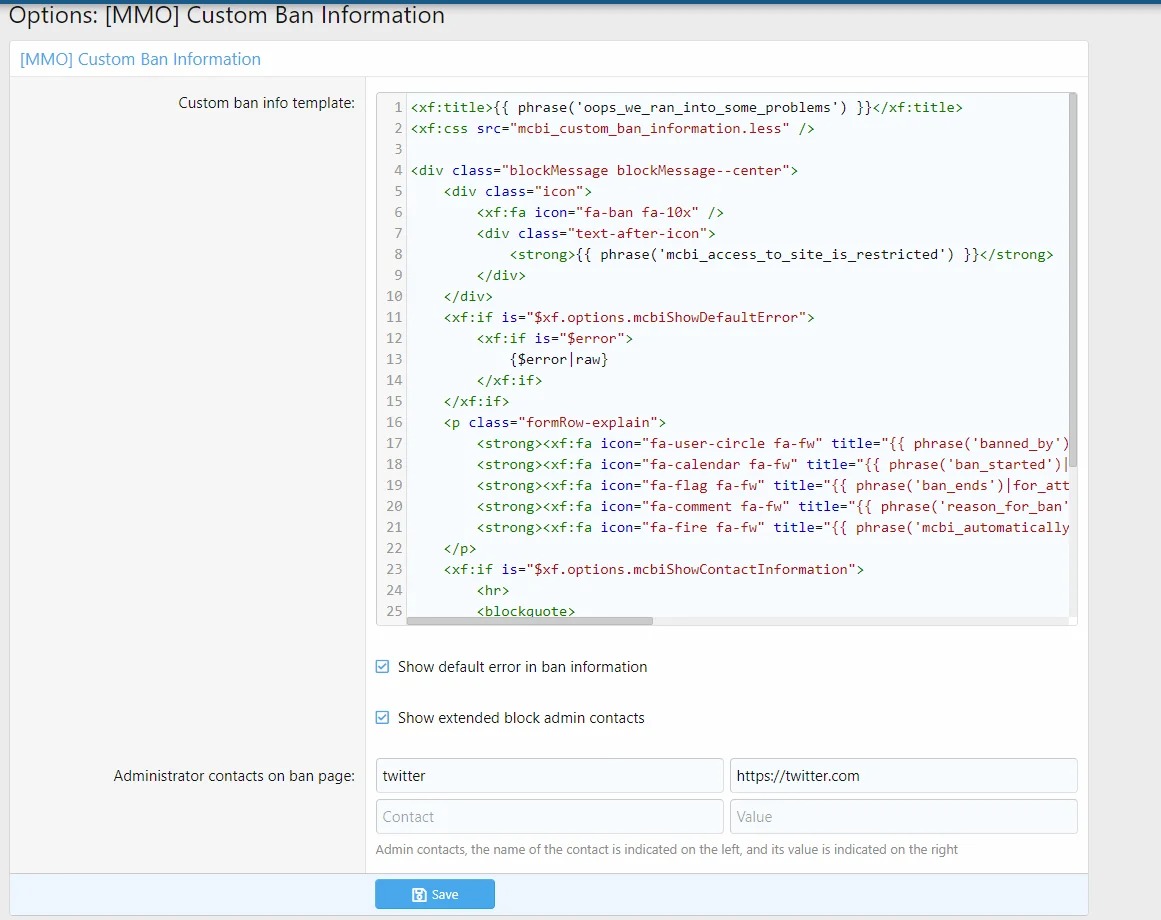Click the fa-ban icon code line
This screenshot has width=1161, height=920.
click(x=600, y=212)
